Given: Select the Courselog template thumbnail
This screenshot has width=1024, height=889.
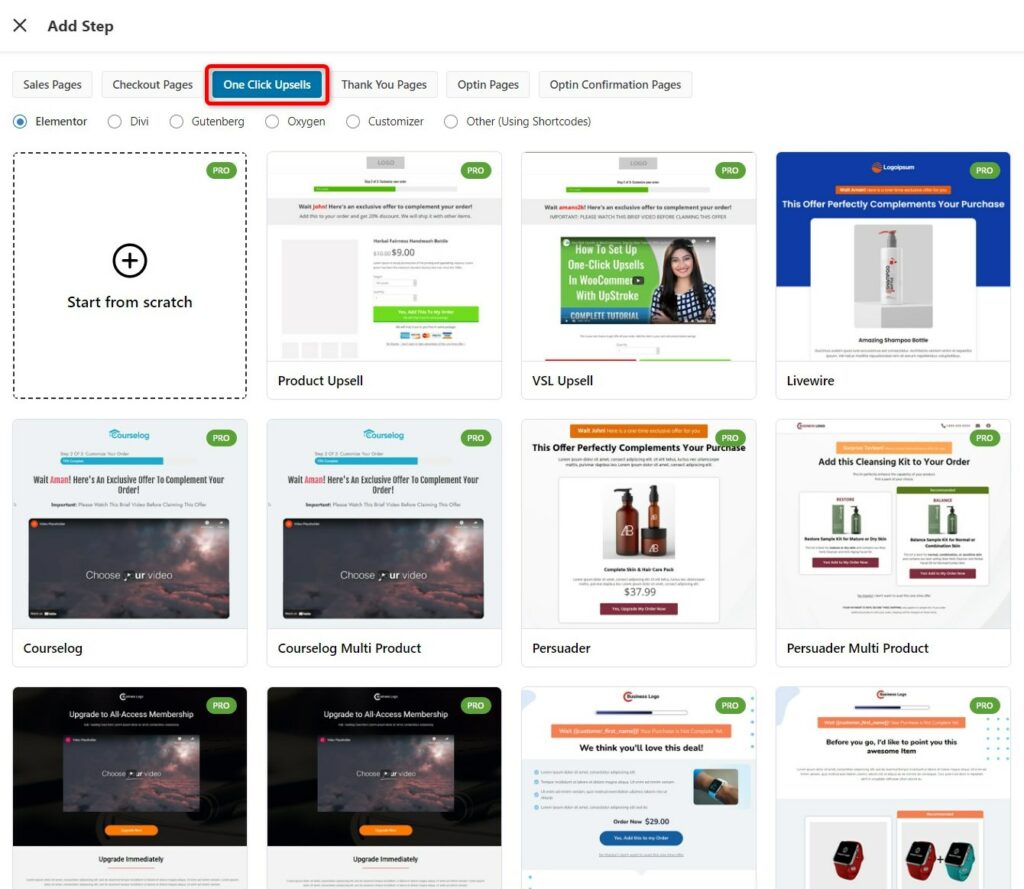Looking at the screenshot, I should 130,525.
